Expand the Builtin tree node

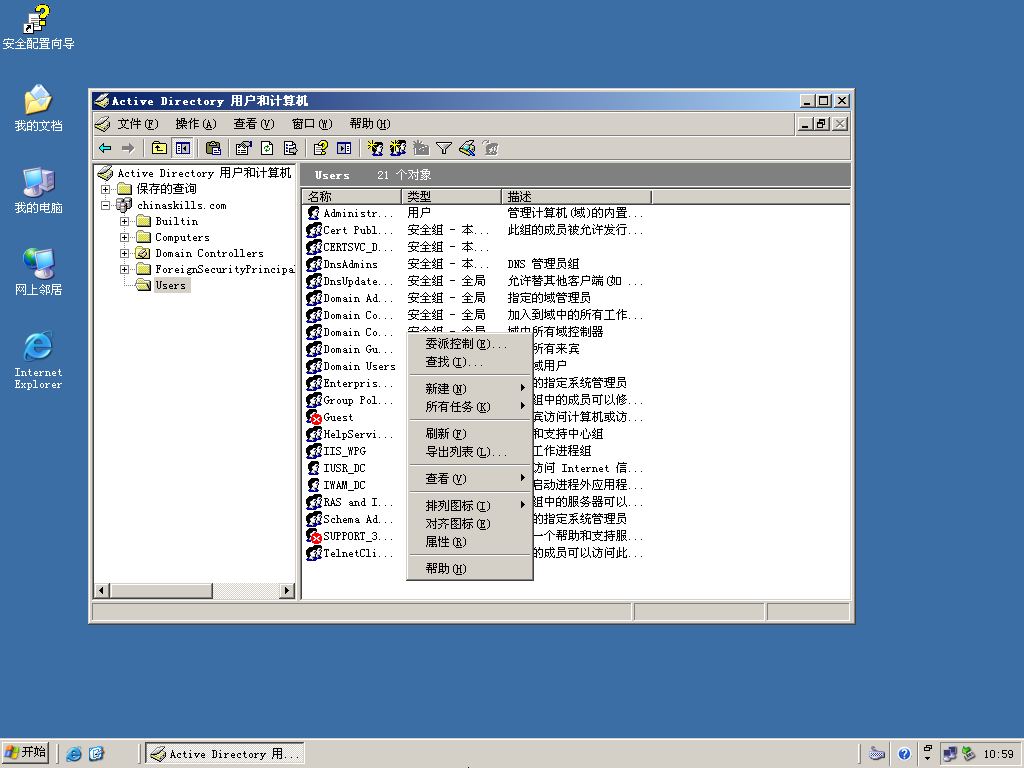click(124, 221)
